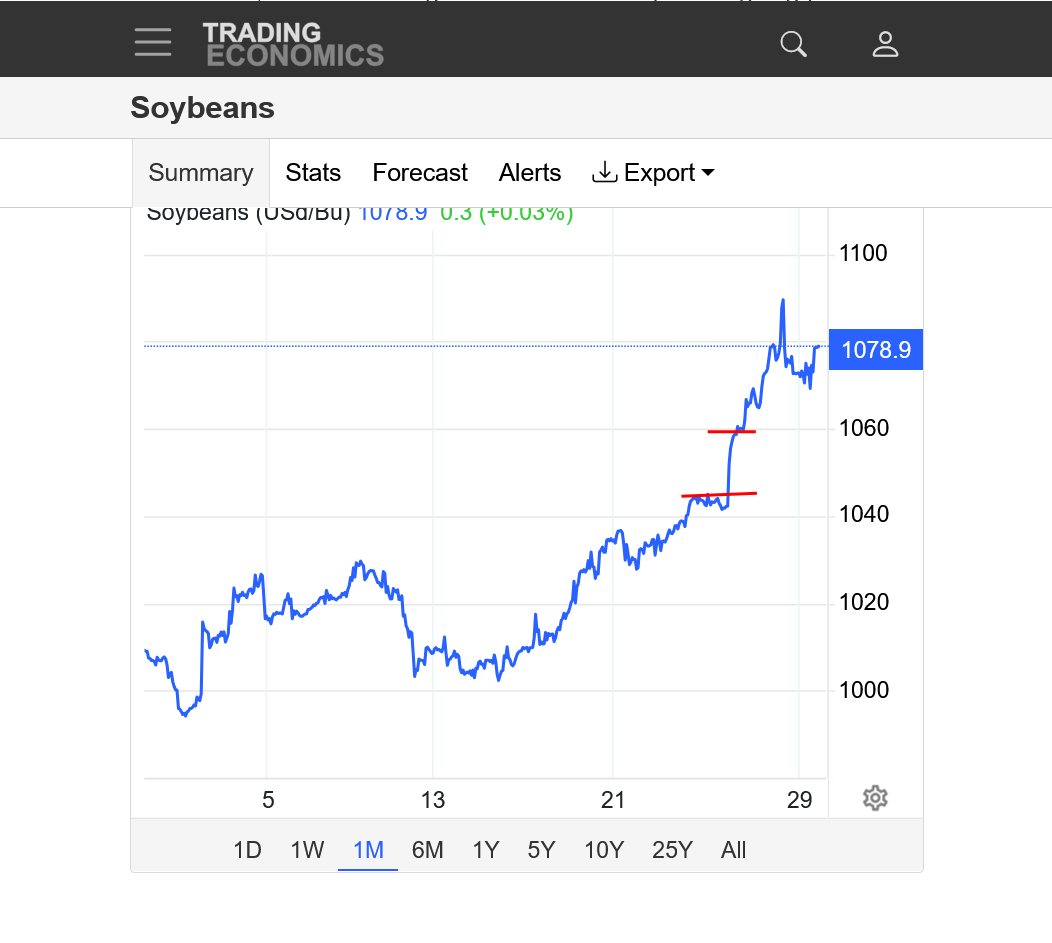Open the user account icon
Viewport: 1052px width, 943px height.
coord(885,44)
